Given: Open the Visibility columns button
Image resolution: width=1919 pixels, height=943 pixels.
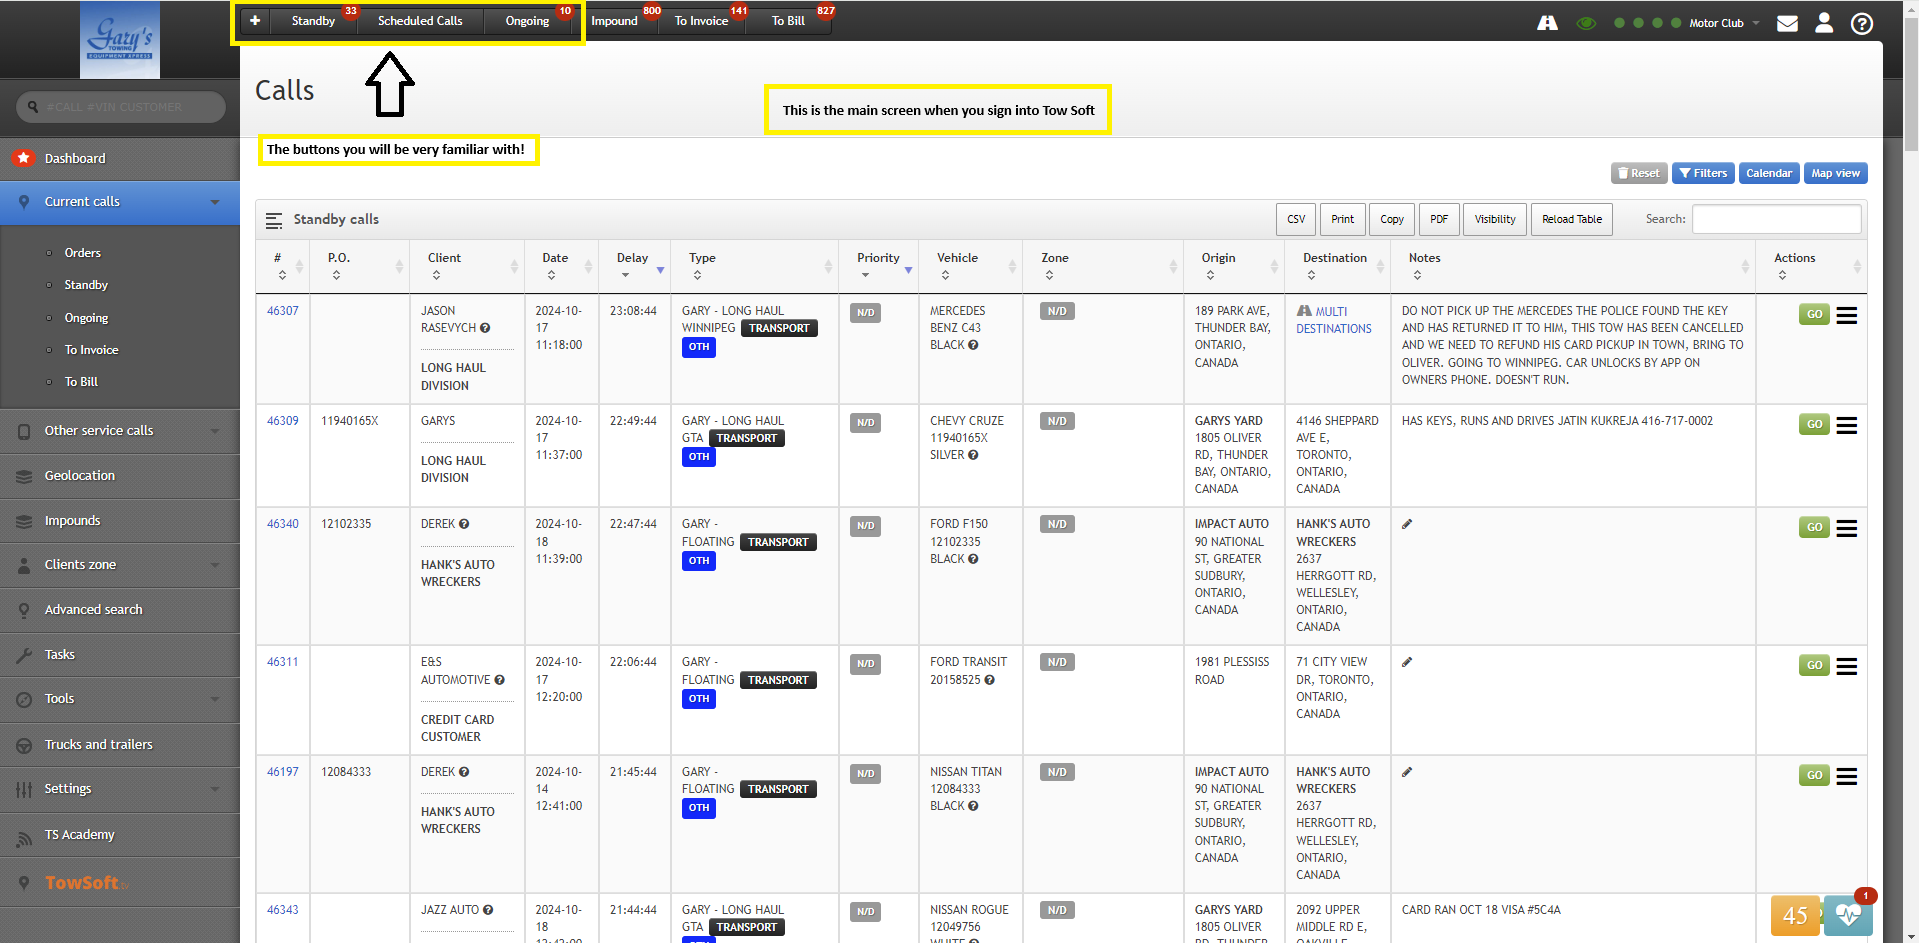Looking at the screenshot, I should click(x=1495, y=219).
